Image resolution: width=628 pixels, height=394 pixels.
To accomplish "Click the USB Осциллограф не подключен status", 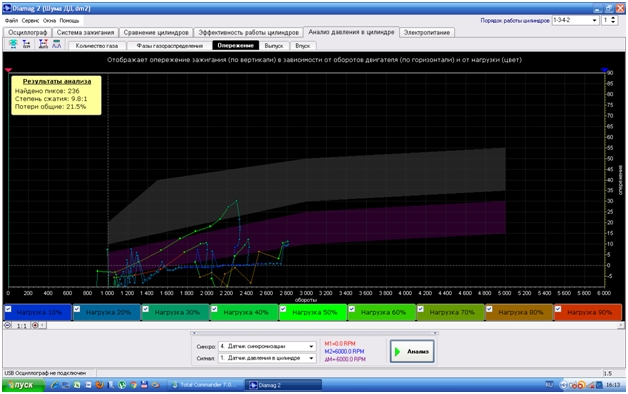I will coord(45,373).
